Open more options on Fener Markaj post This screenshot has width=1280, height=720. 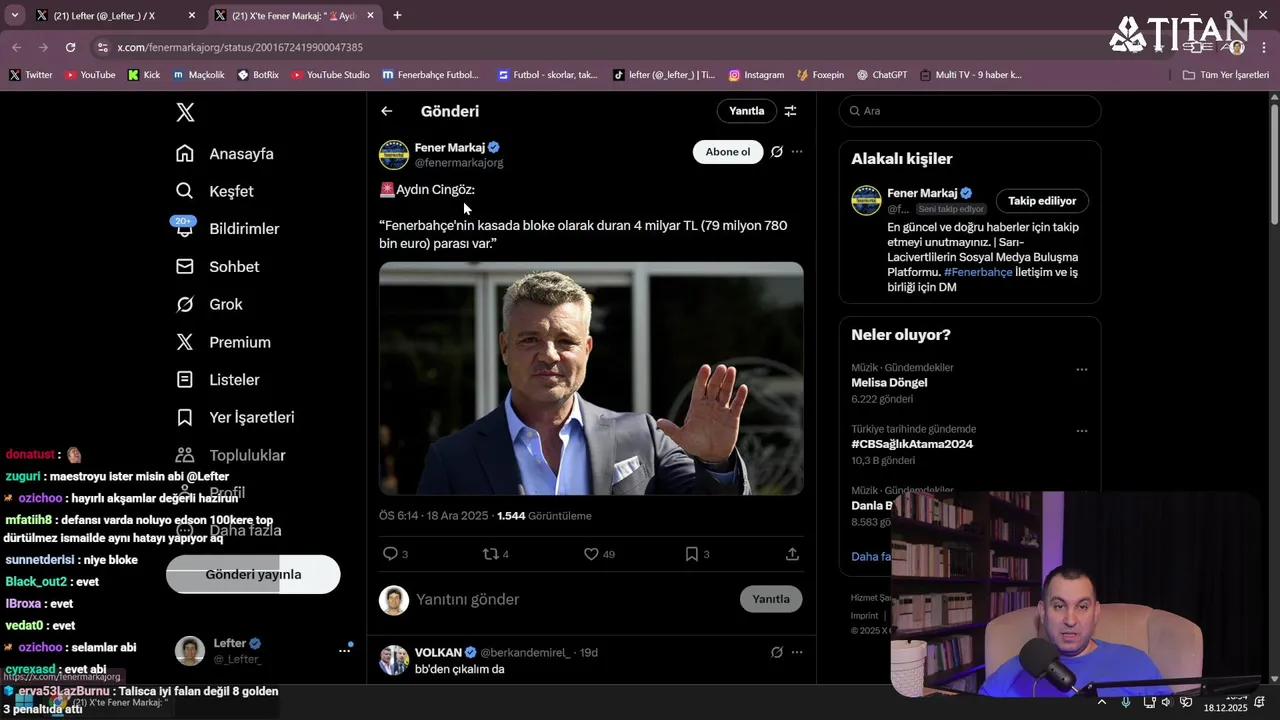(x=797, y=152)
